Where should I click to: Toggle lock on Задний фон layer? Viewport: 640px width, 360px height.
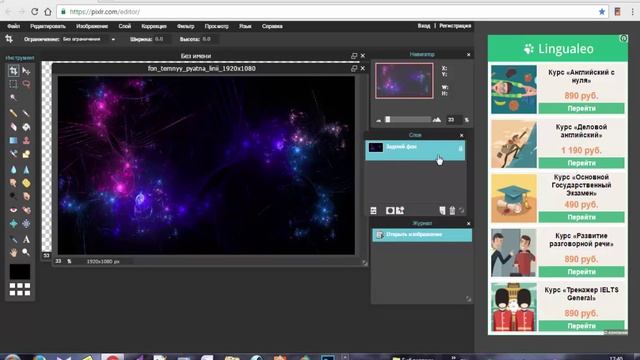click(x=460, y=148)
